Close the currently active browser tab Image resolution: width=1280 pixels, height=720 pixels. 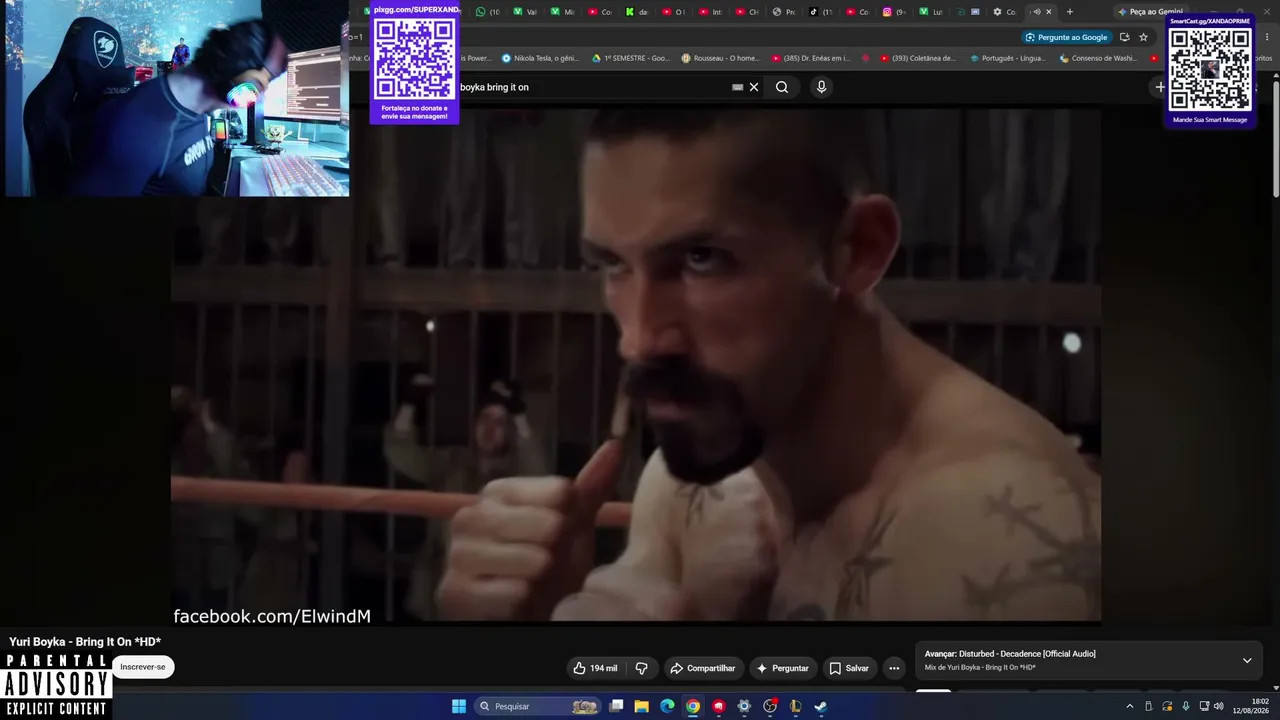coord(1049,12)
